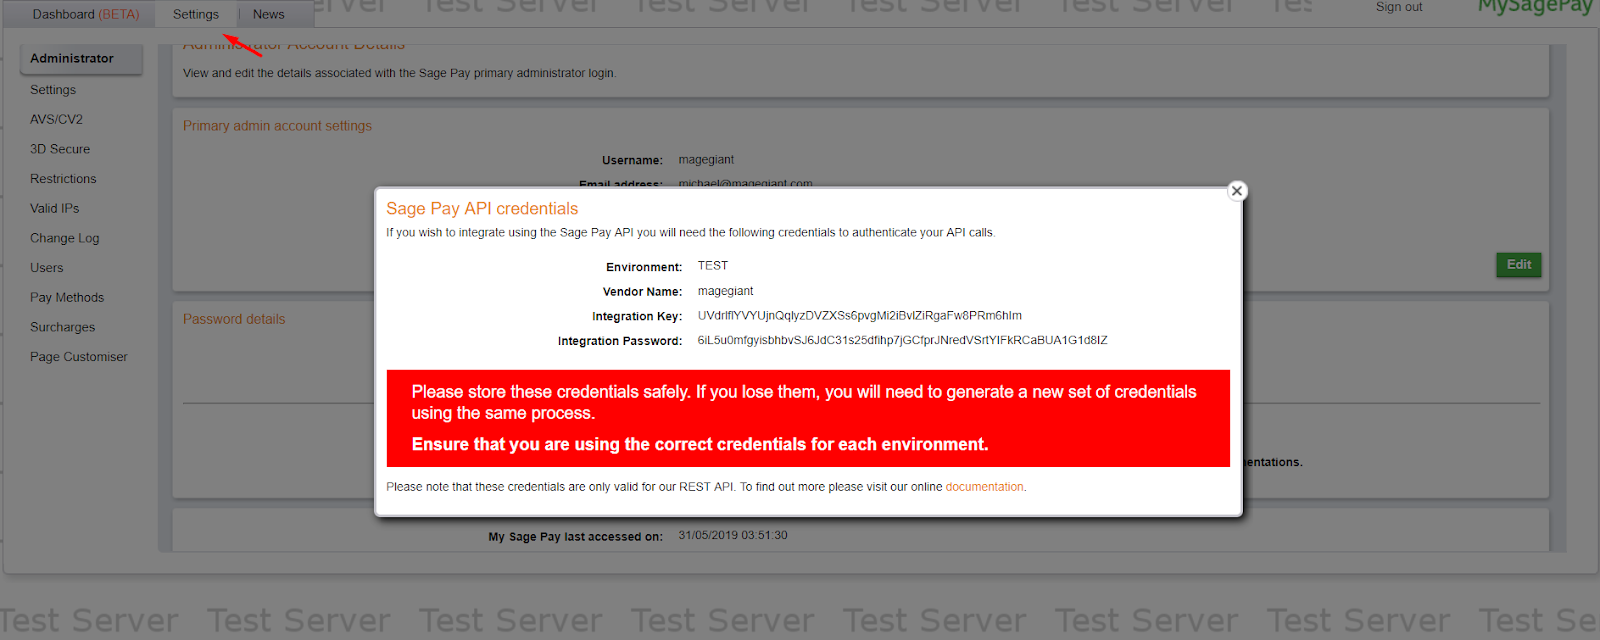Select Administrator in the sidebar
Viewport: 1600px width, 640px height.
(x=81, y=59)
